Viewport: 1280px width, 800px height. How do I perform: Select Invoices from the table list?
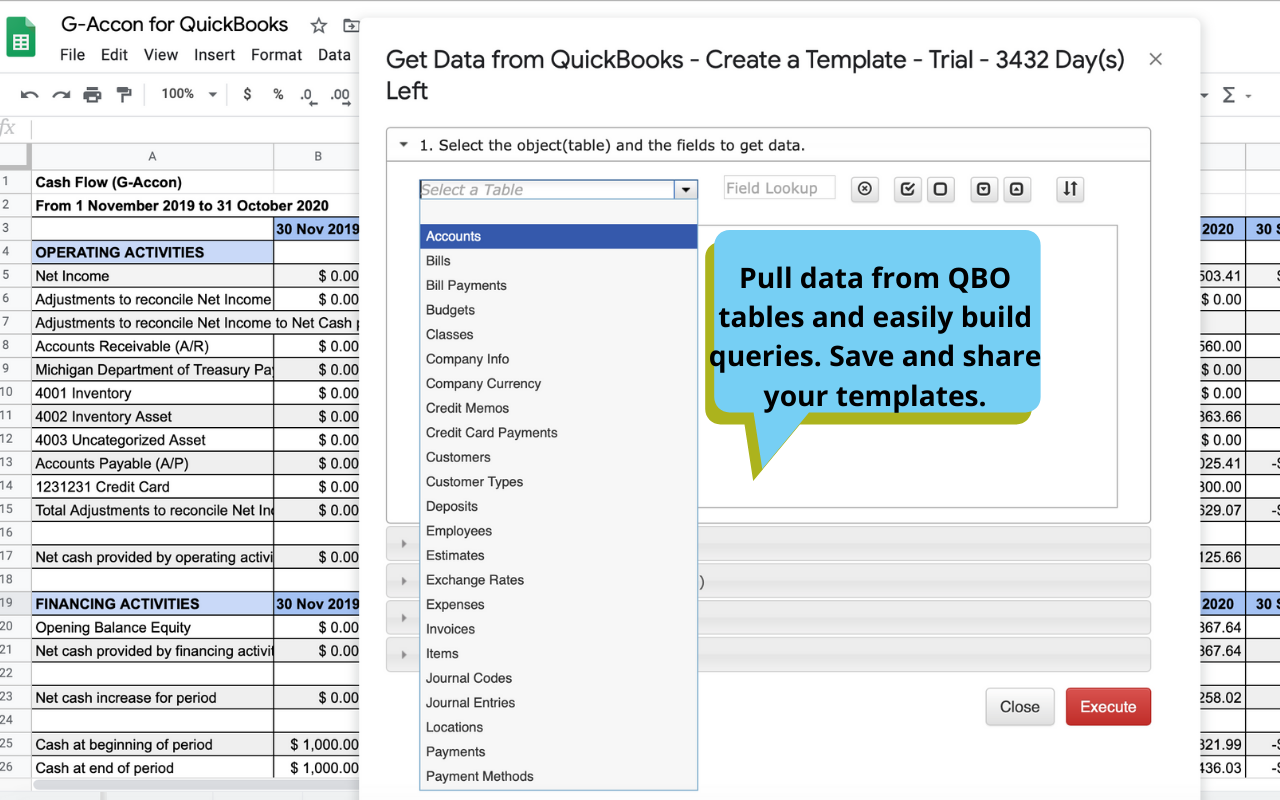[x=450, y=629]
